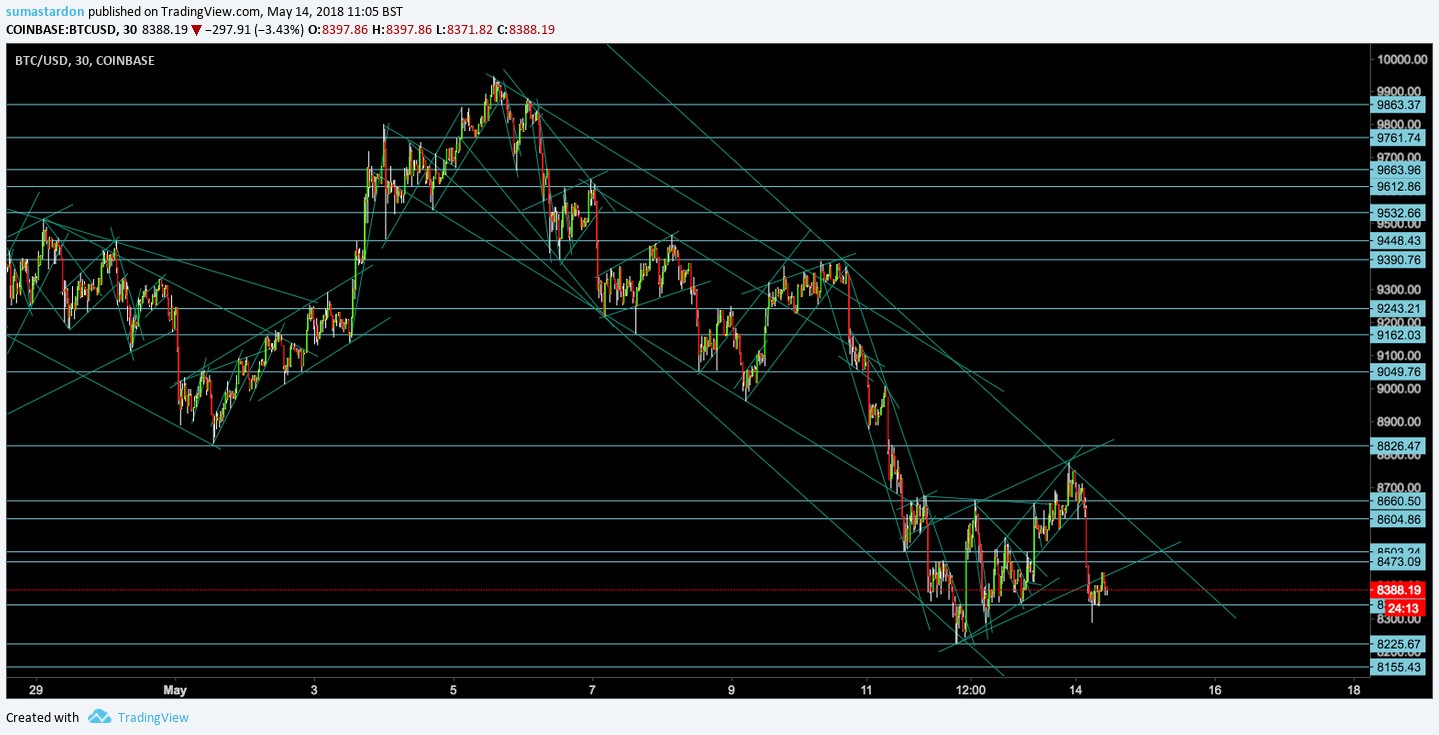
Task: Click the 7 date on time axis
Action: click(593, 690)
